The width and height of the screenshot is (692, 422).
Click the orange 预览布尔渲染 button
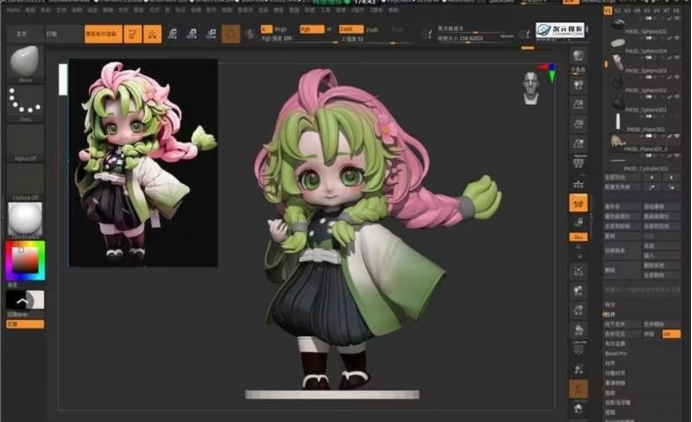pyautogui.click(x=103, y=34)
